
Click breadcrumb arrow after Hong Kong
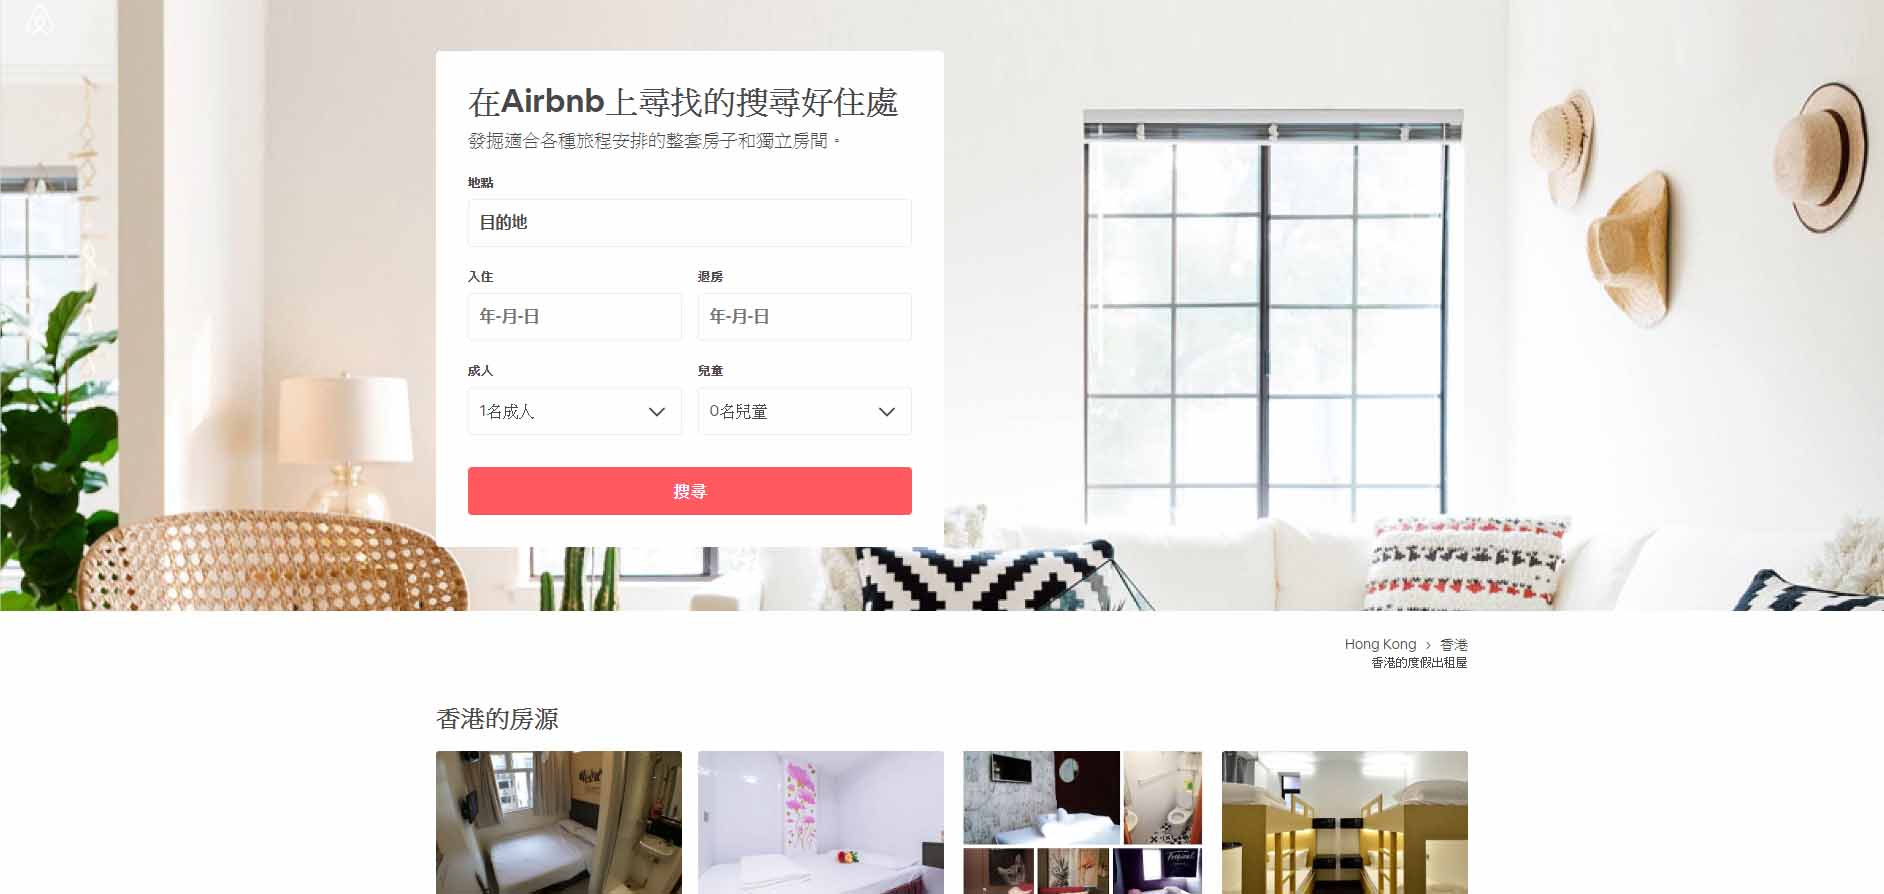coord(1428,645)
